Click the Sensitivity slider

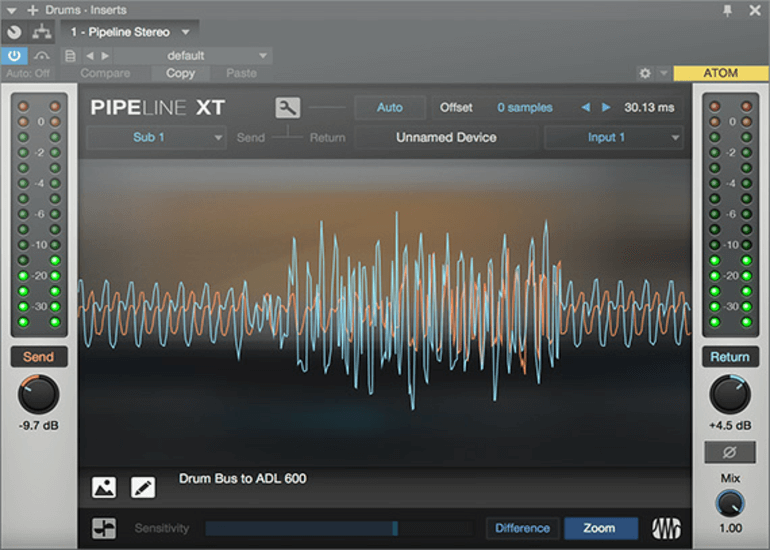tap(338, 528)
